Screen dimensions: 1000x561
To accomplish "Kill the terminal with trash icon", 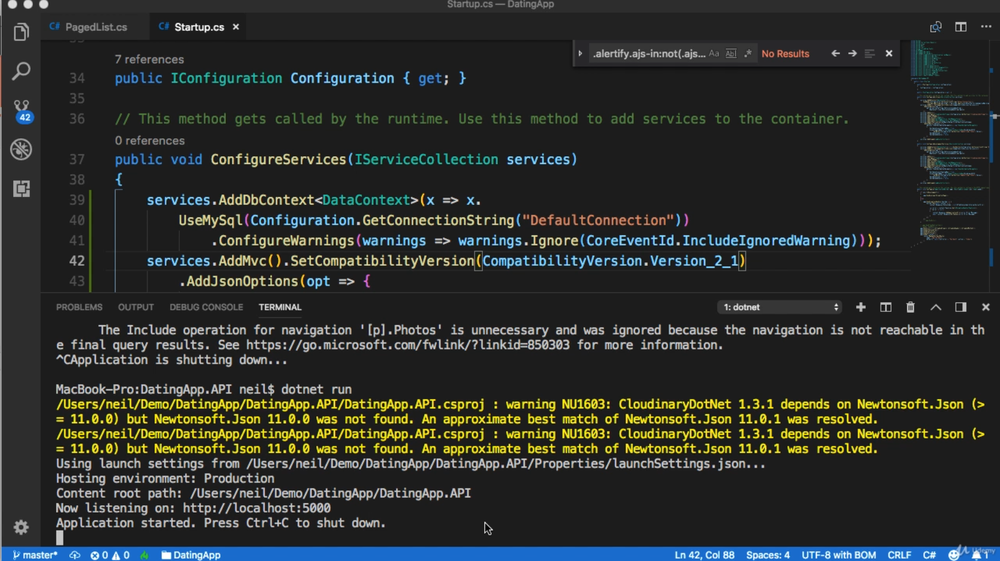I will pyautogui.click(x=911, y=307).
